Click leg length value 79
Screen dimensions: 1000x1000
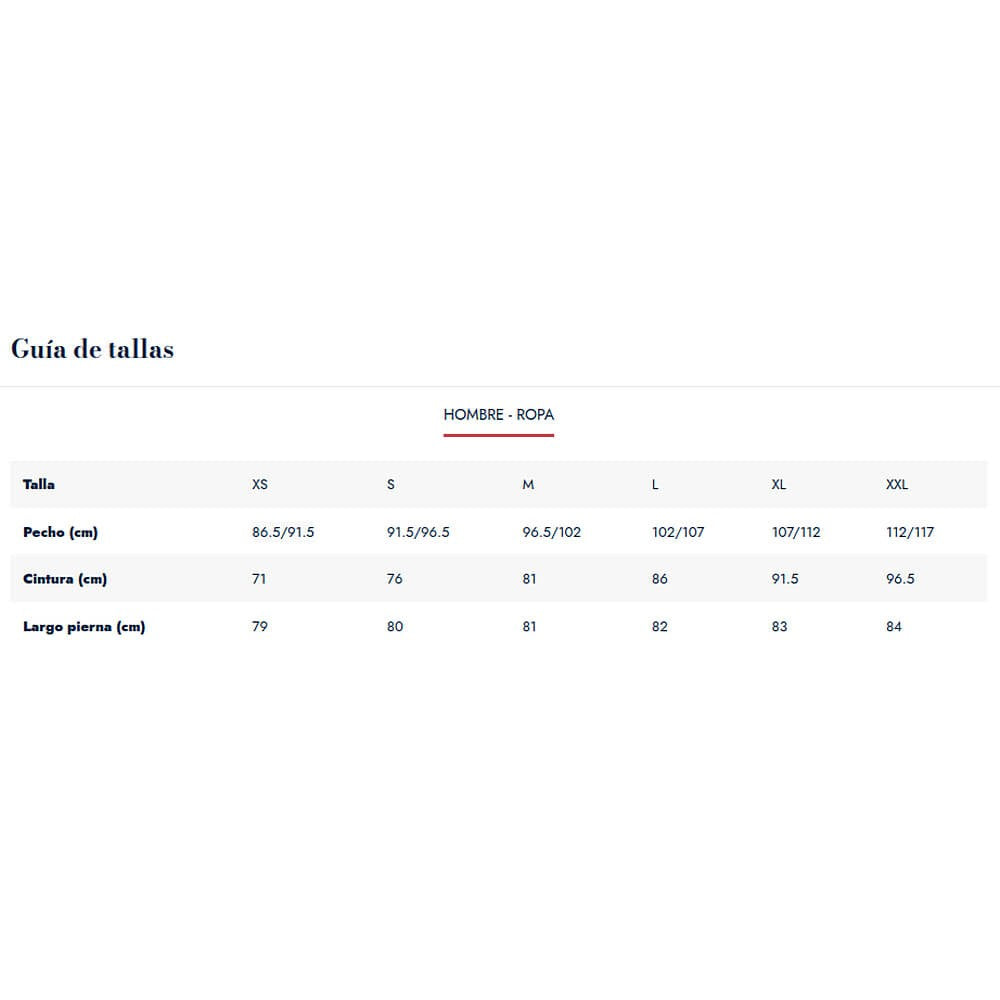click(x=260, y=627)
